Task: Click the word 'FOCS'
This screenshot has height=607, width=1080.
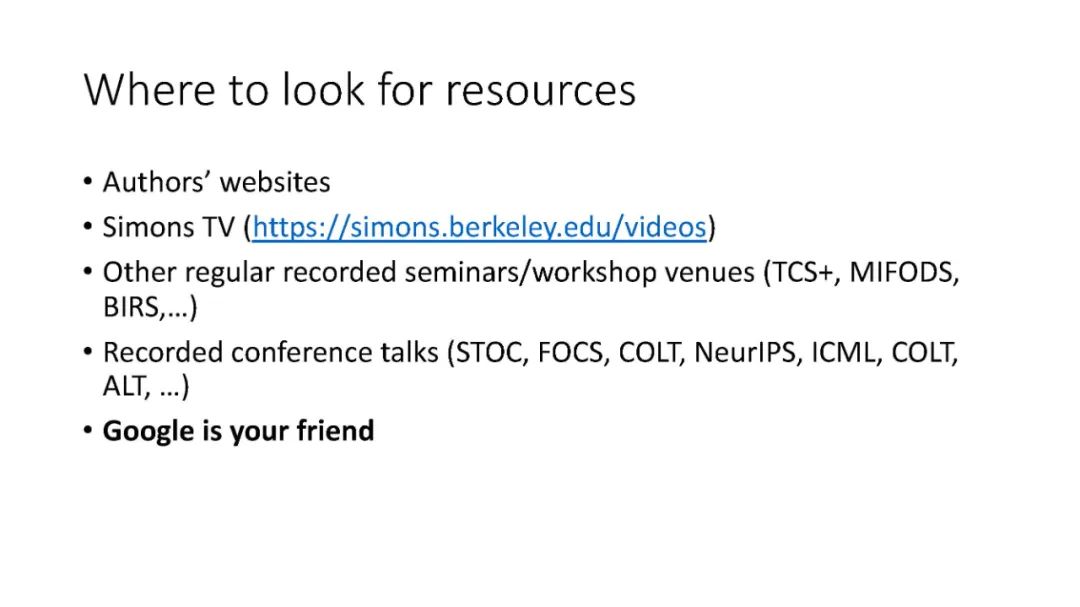Action: click(573, 352)
